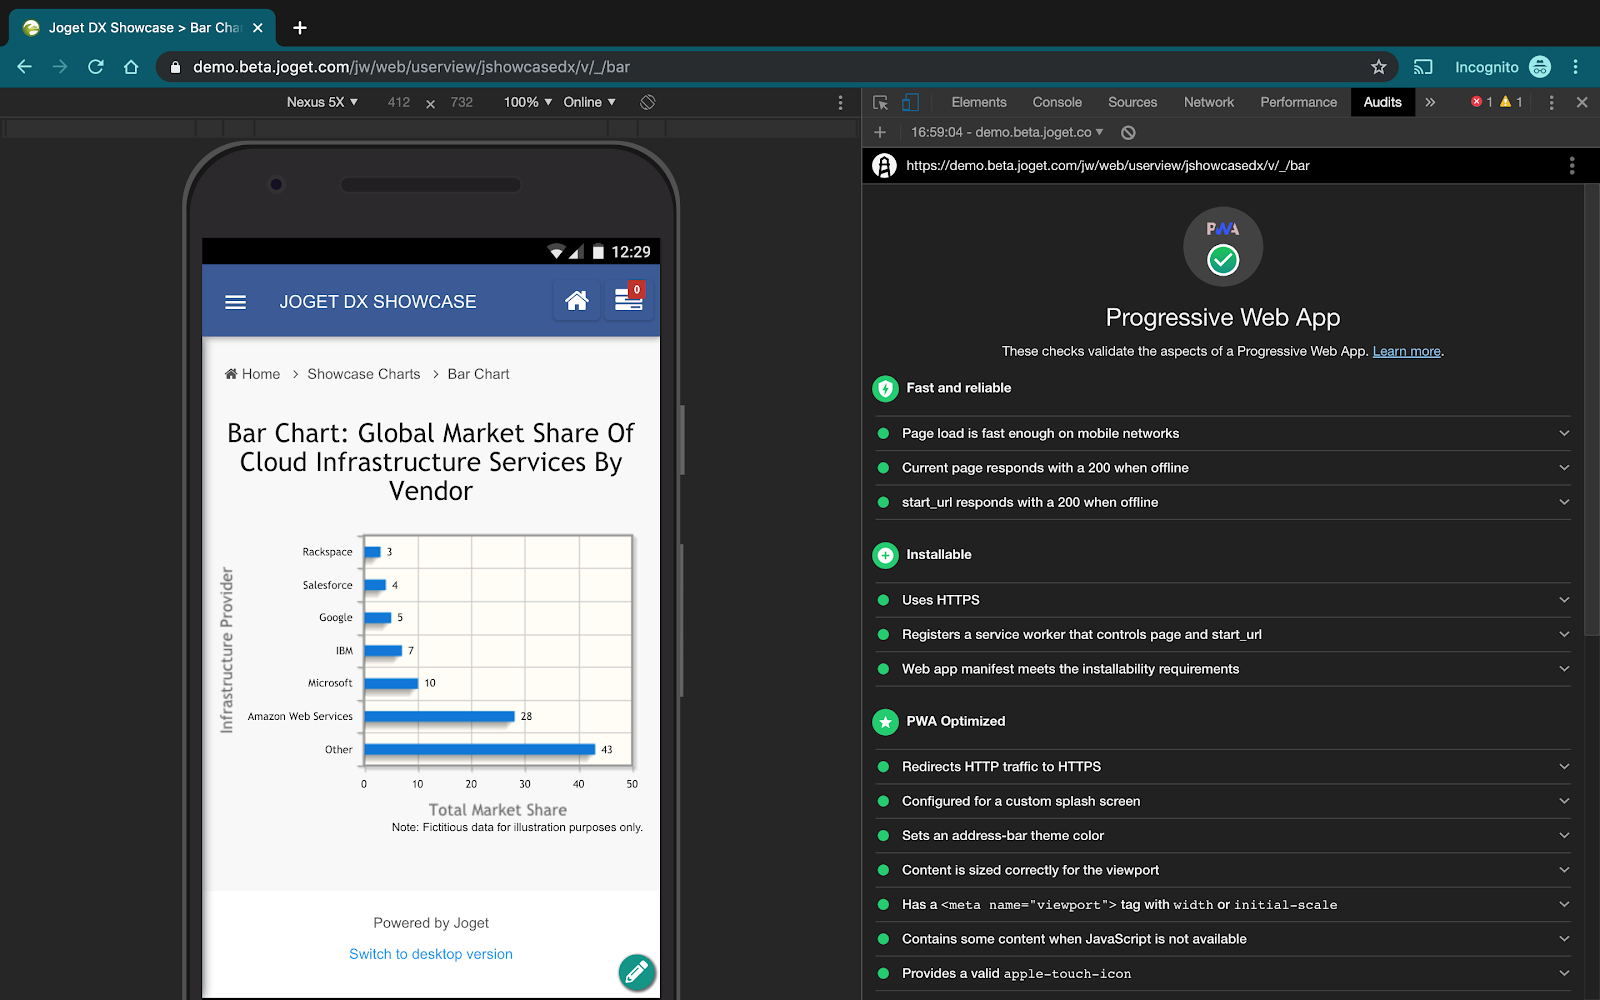The width and height of the screenshot is (1600, 1000).
Task: Edit the 412 device width field
Action: 399,102
